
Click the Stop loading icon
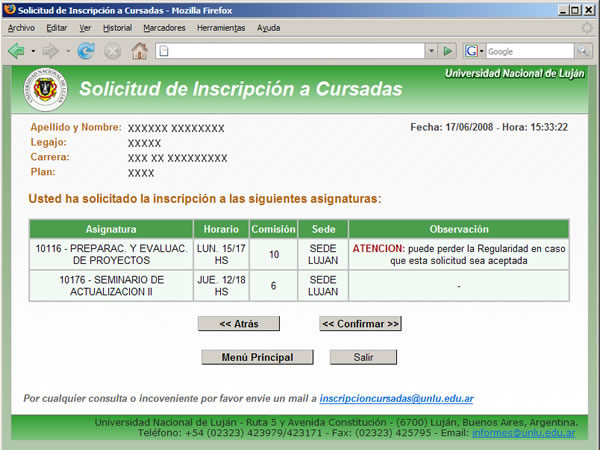(112, 50)
